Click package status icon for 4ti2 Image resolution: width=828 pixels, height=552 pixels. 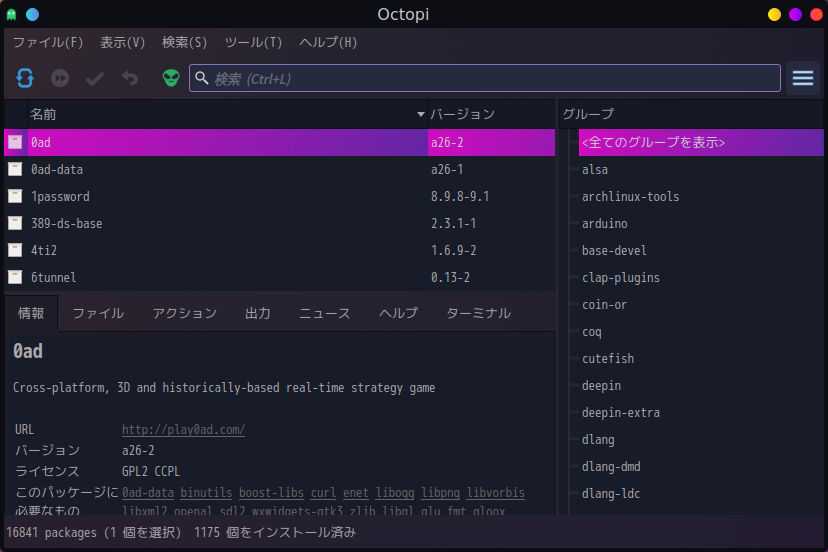tap(15, 250)
